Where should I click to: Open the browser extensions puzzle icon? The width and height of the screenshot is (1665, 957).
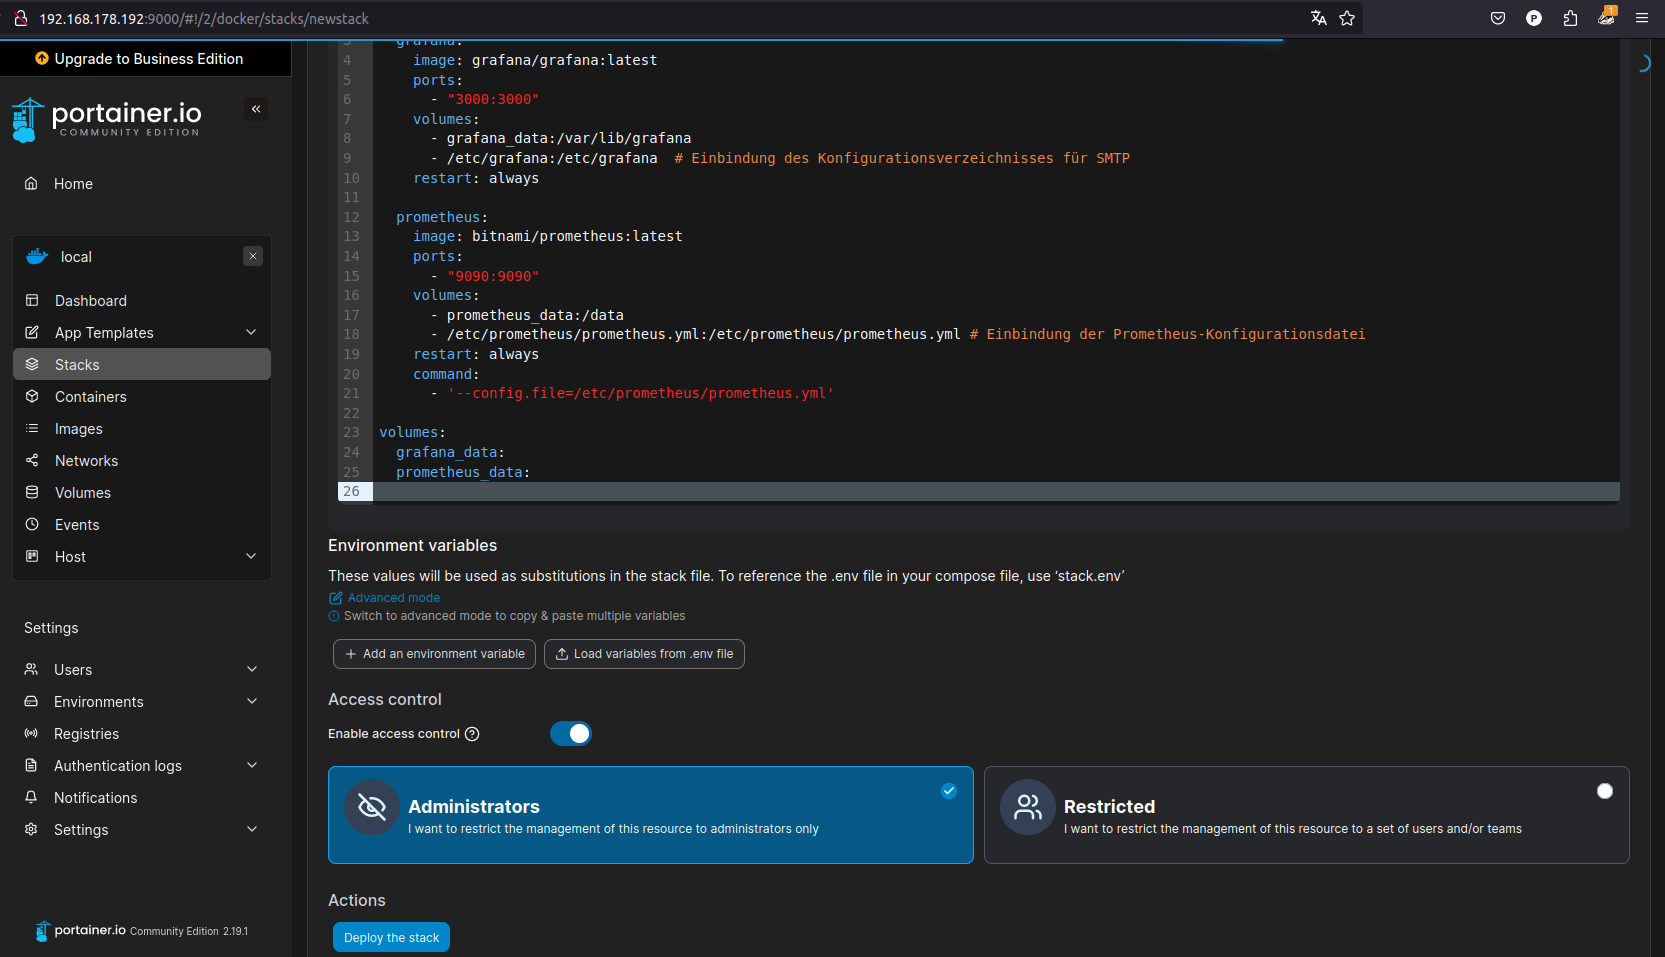[x=1570, y=18]
